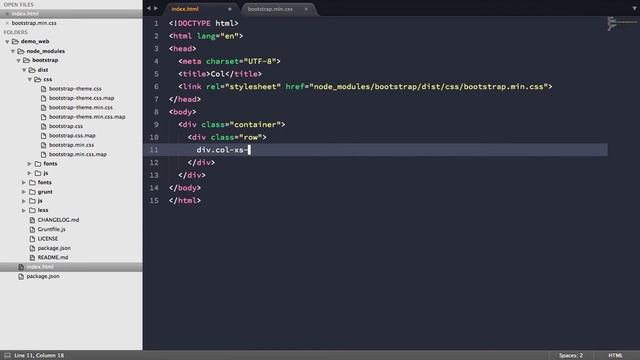Open tab list dropdown at top right
The image size is (640, 360).
coord(635,8)
